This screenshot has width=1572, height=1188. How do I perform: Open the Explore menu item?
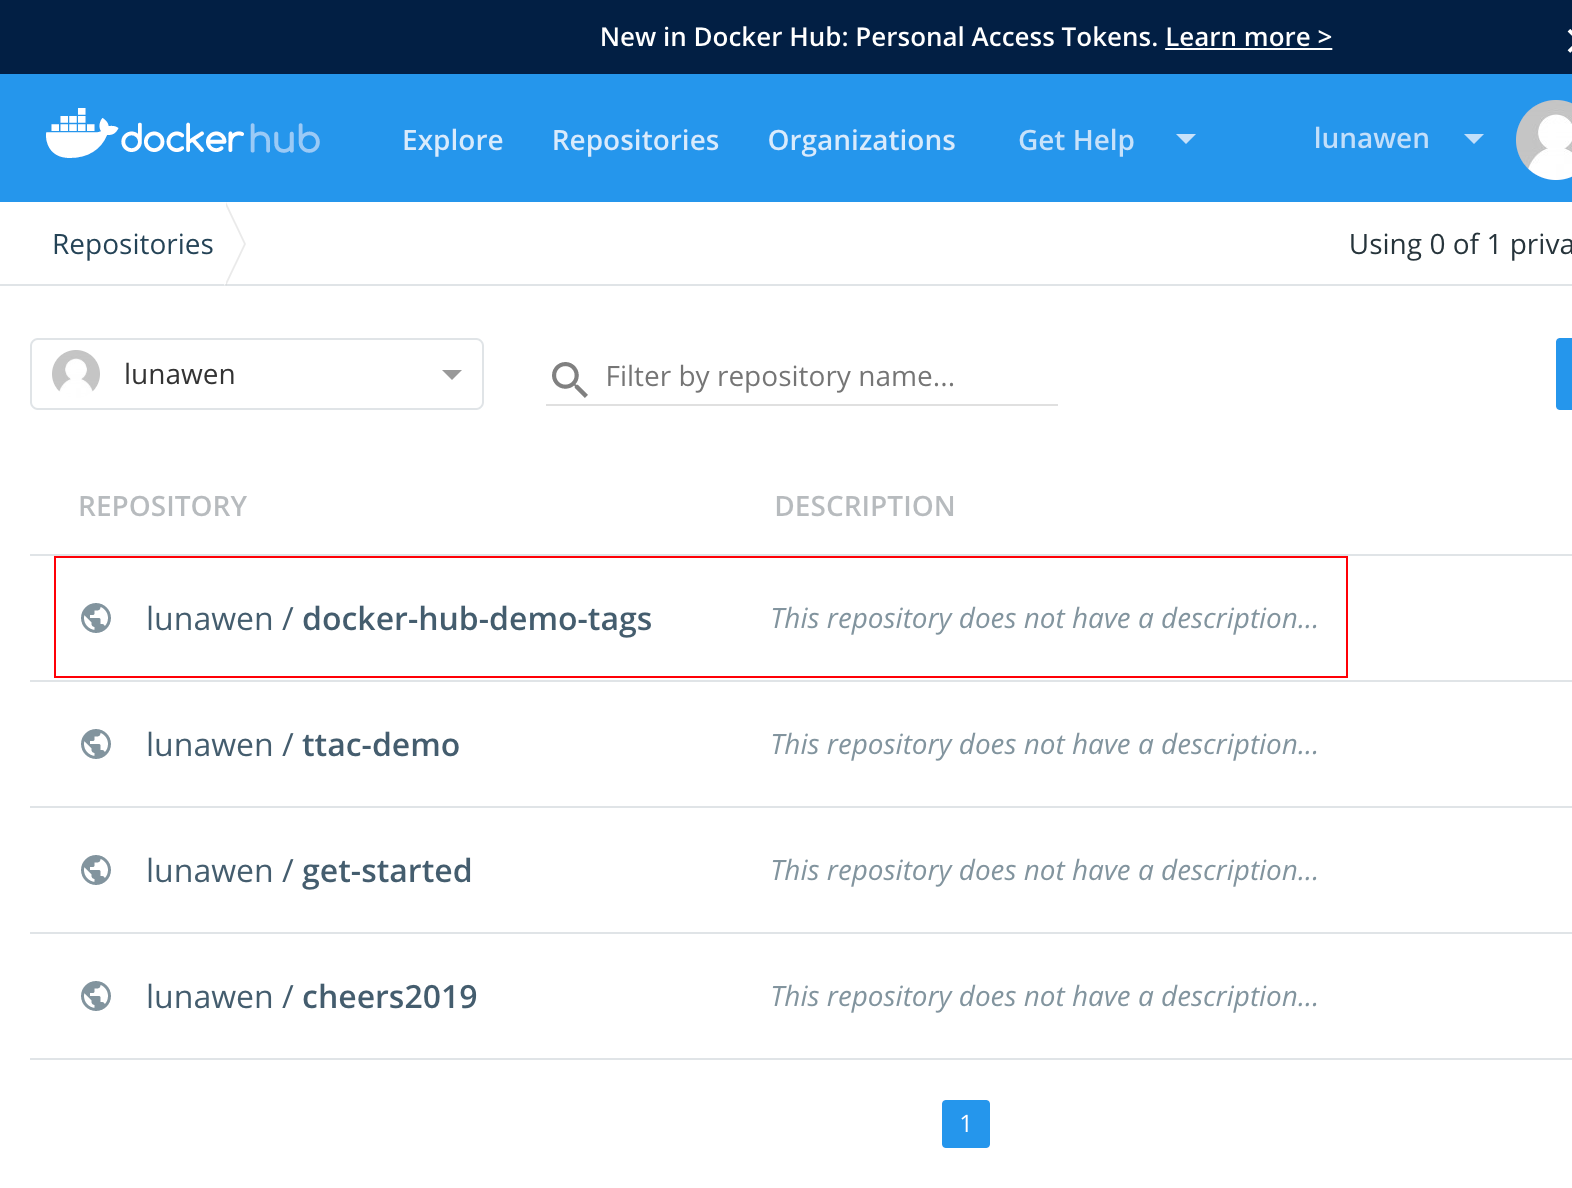pos(453,140)
